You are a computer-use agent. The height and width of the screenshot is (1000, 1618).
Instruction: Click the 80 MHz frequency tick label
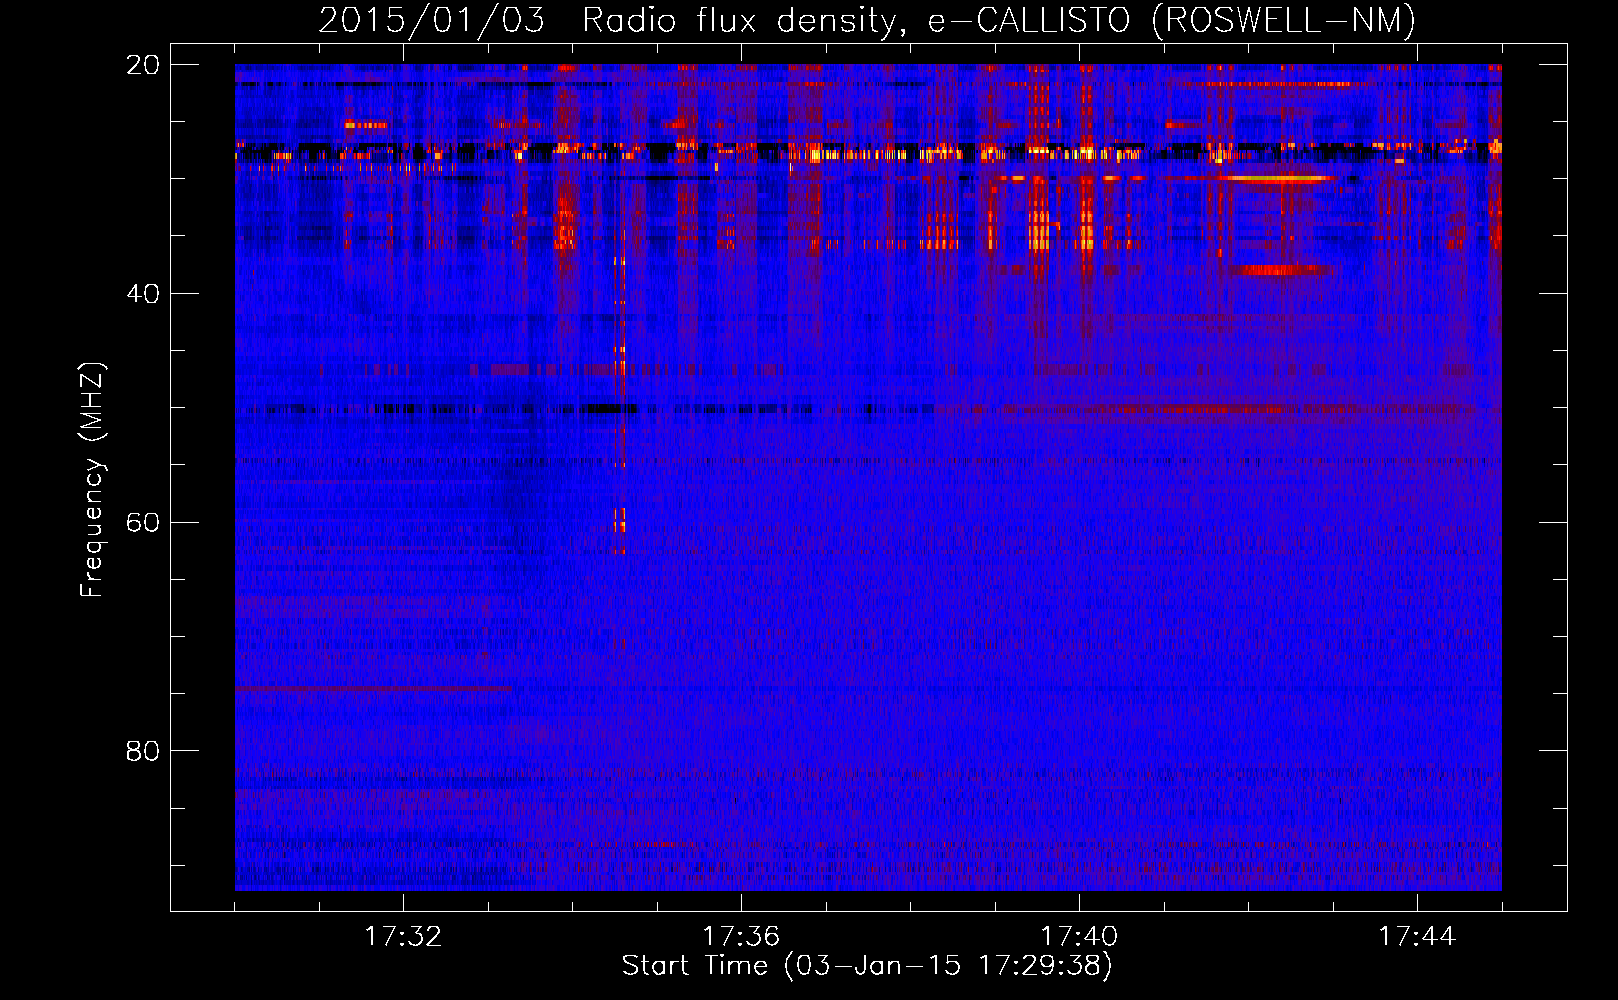pos(142,751)
